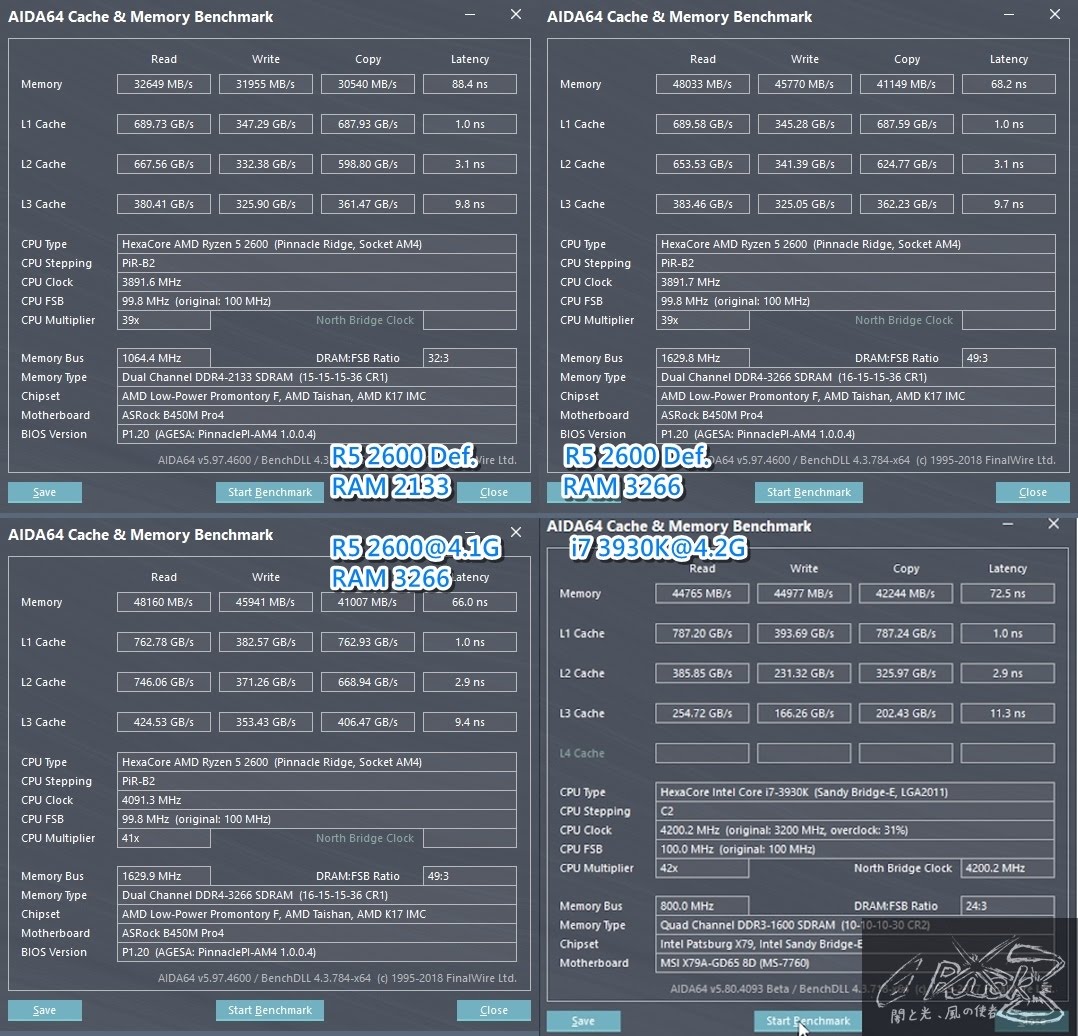Select the DRAM:FSB Ratio field showing 24:3
Viewport: 1078px width, 1036px height.
[x=1007, y=906]
